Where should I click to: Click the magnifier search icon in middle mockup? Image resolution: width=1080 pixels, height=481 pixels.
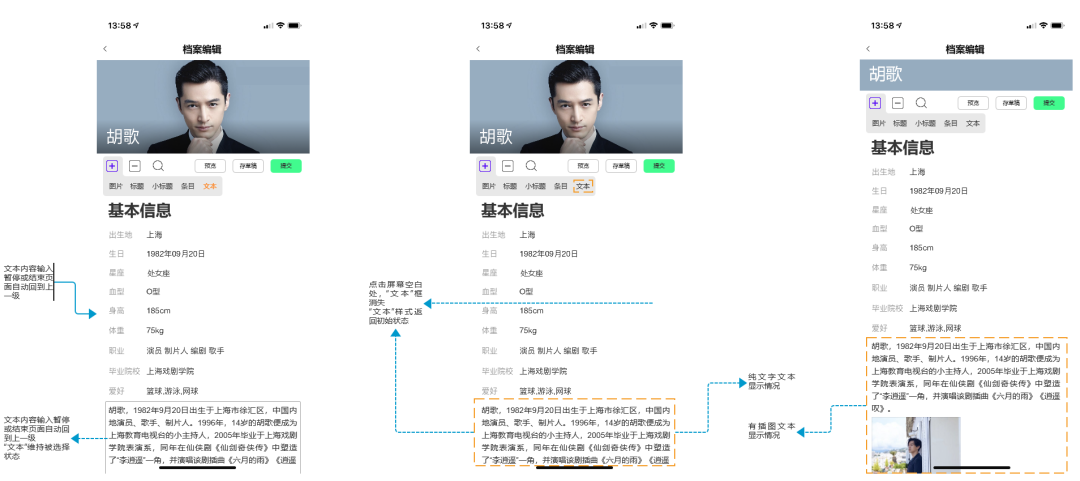pyautogui.click(x=531, y=166)
